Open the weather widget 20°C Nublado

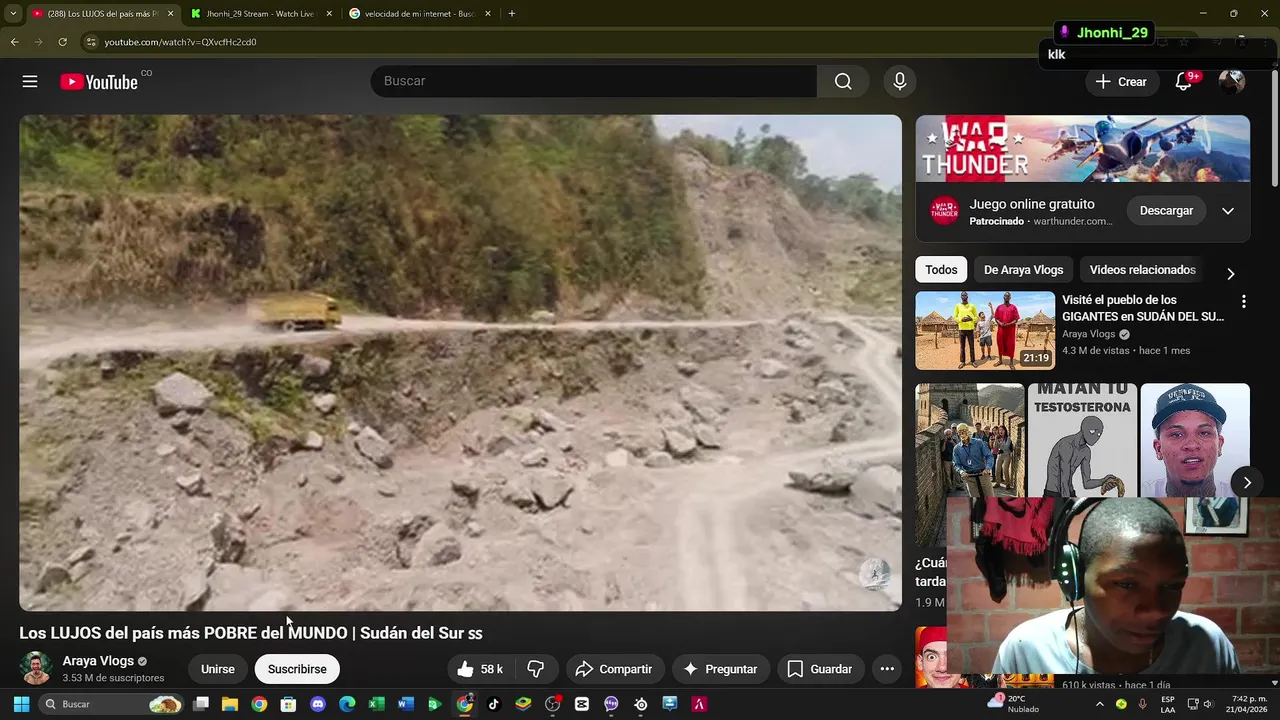pyautogui.click(x=1015, y=704)
